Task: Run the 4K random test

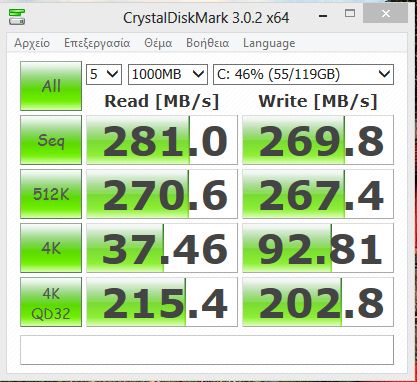Action: (x=51, y=248)
